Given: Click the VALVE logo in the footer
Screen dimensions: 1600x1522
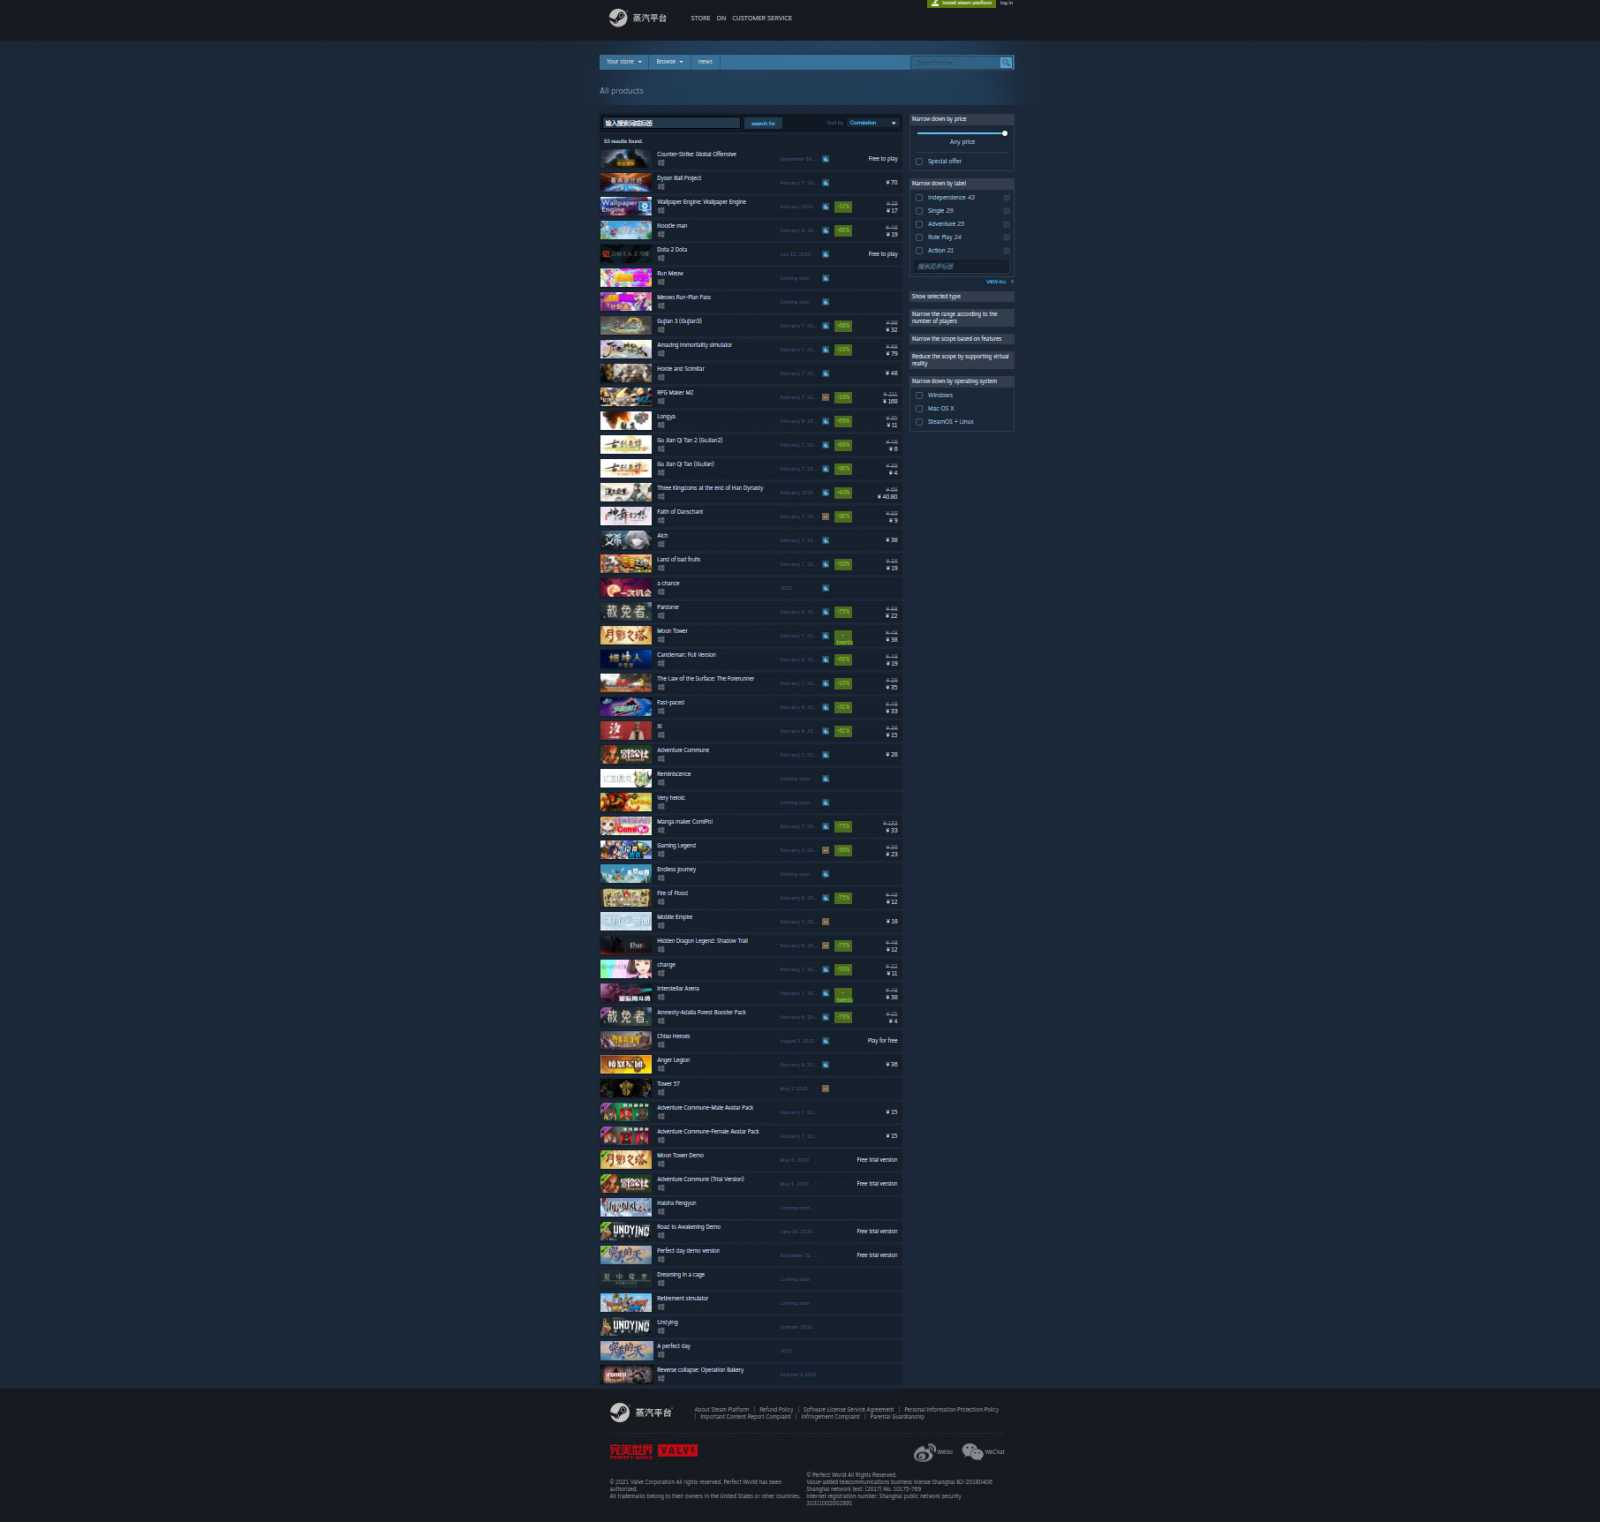Looking at the screenshot, I should tap(676, 1448).
